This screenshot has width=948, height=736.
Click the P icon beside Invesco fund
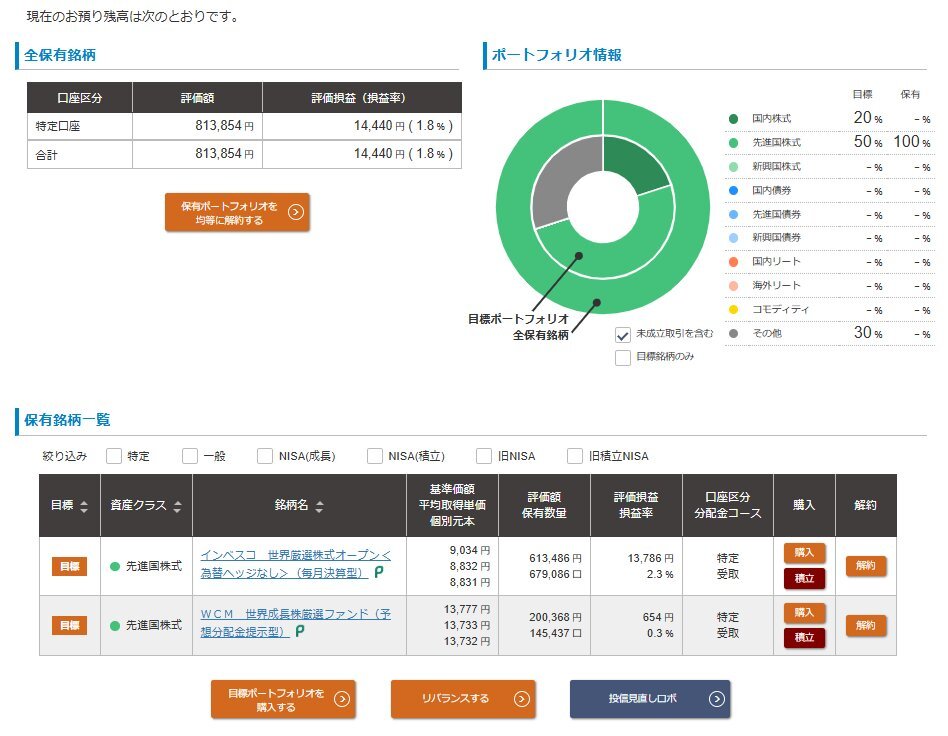[379, 573]
